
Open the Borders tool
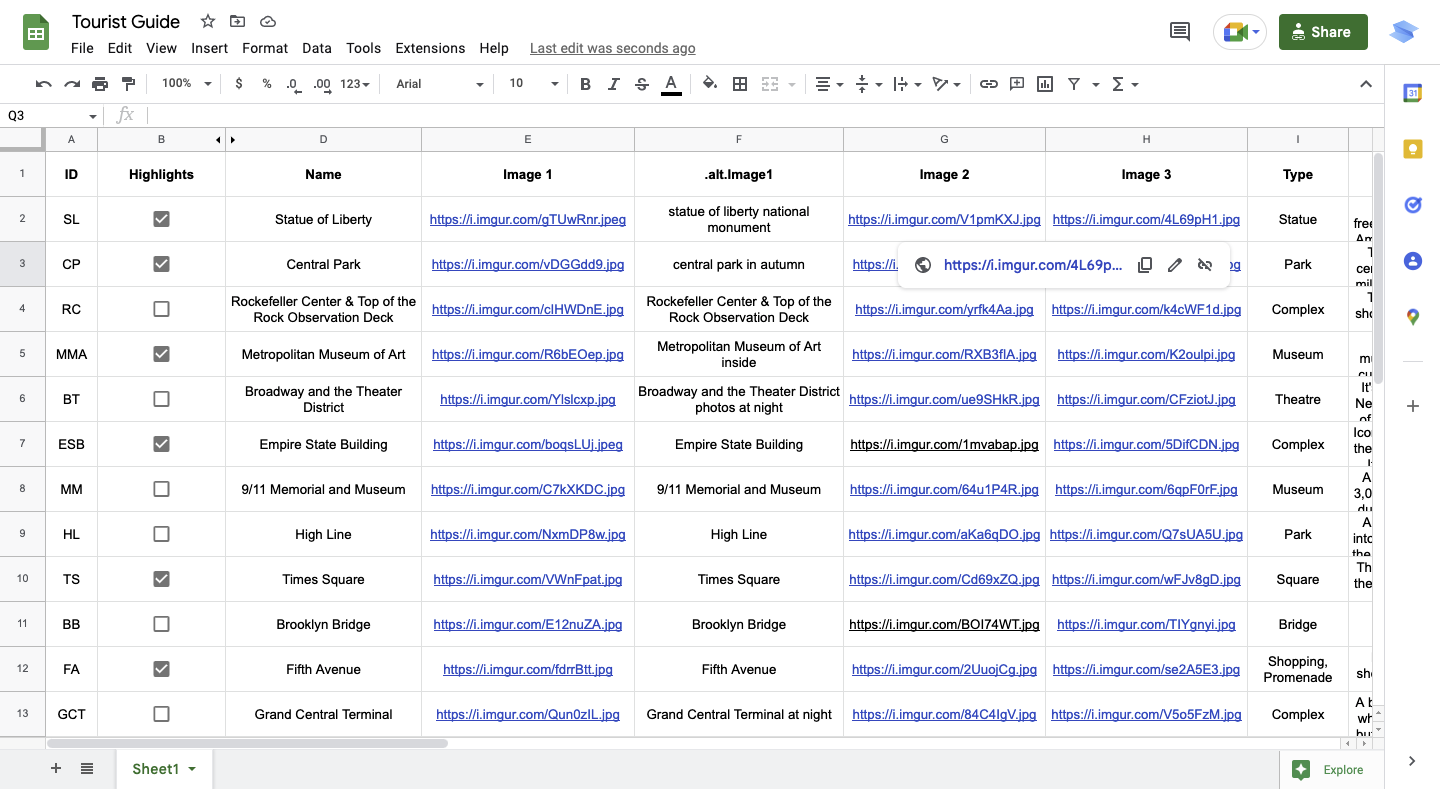click(x=740, y=84)
